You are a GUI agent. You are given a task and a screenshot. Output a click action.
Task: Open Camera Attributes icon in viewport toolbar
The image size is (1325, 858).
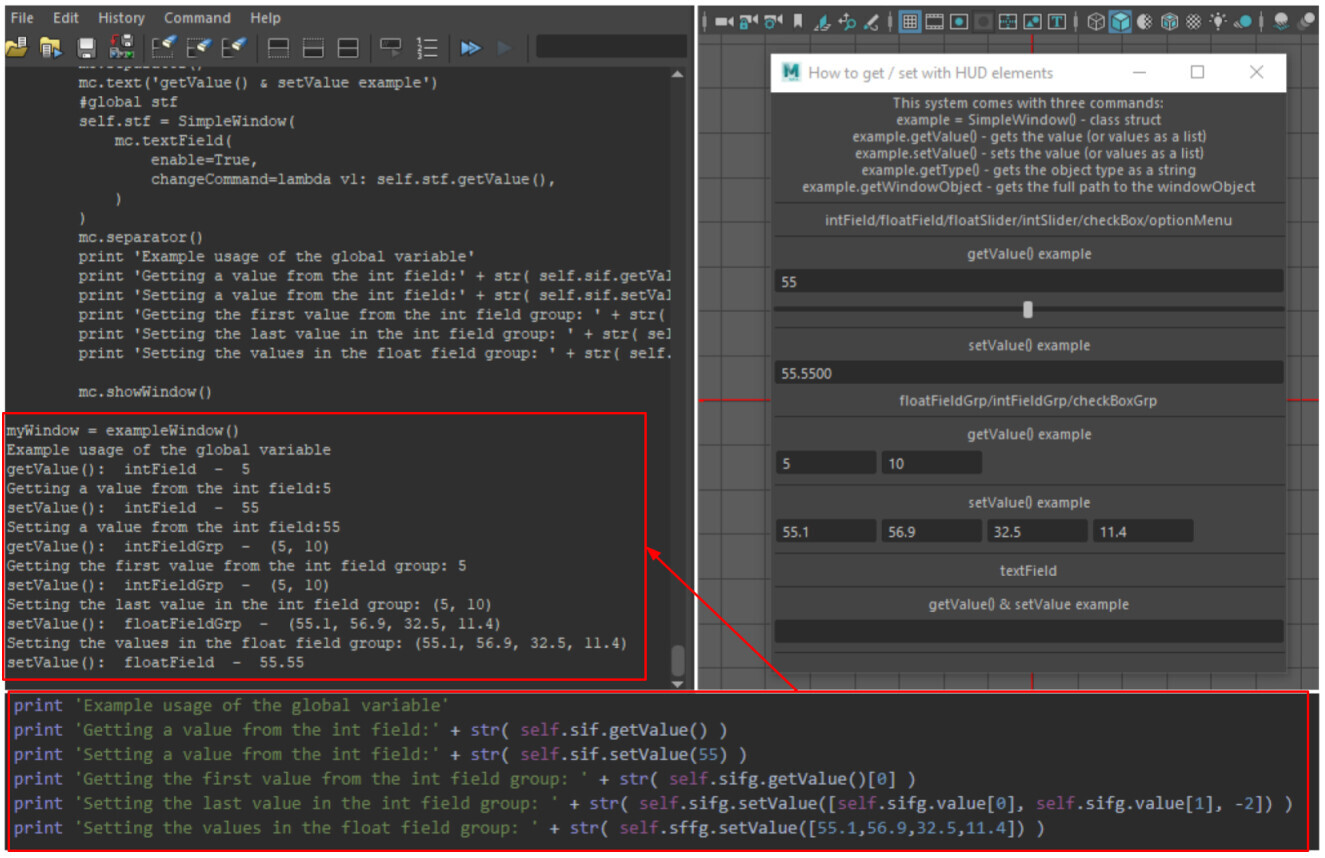[x=773, y=21]
